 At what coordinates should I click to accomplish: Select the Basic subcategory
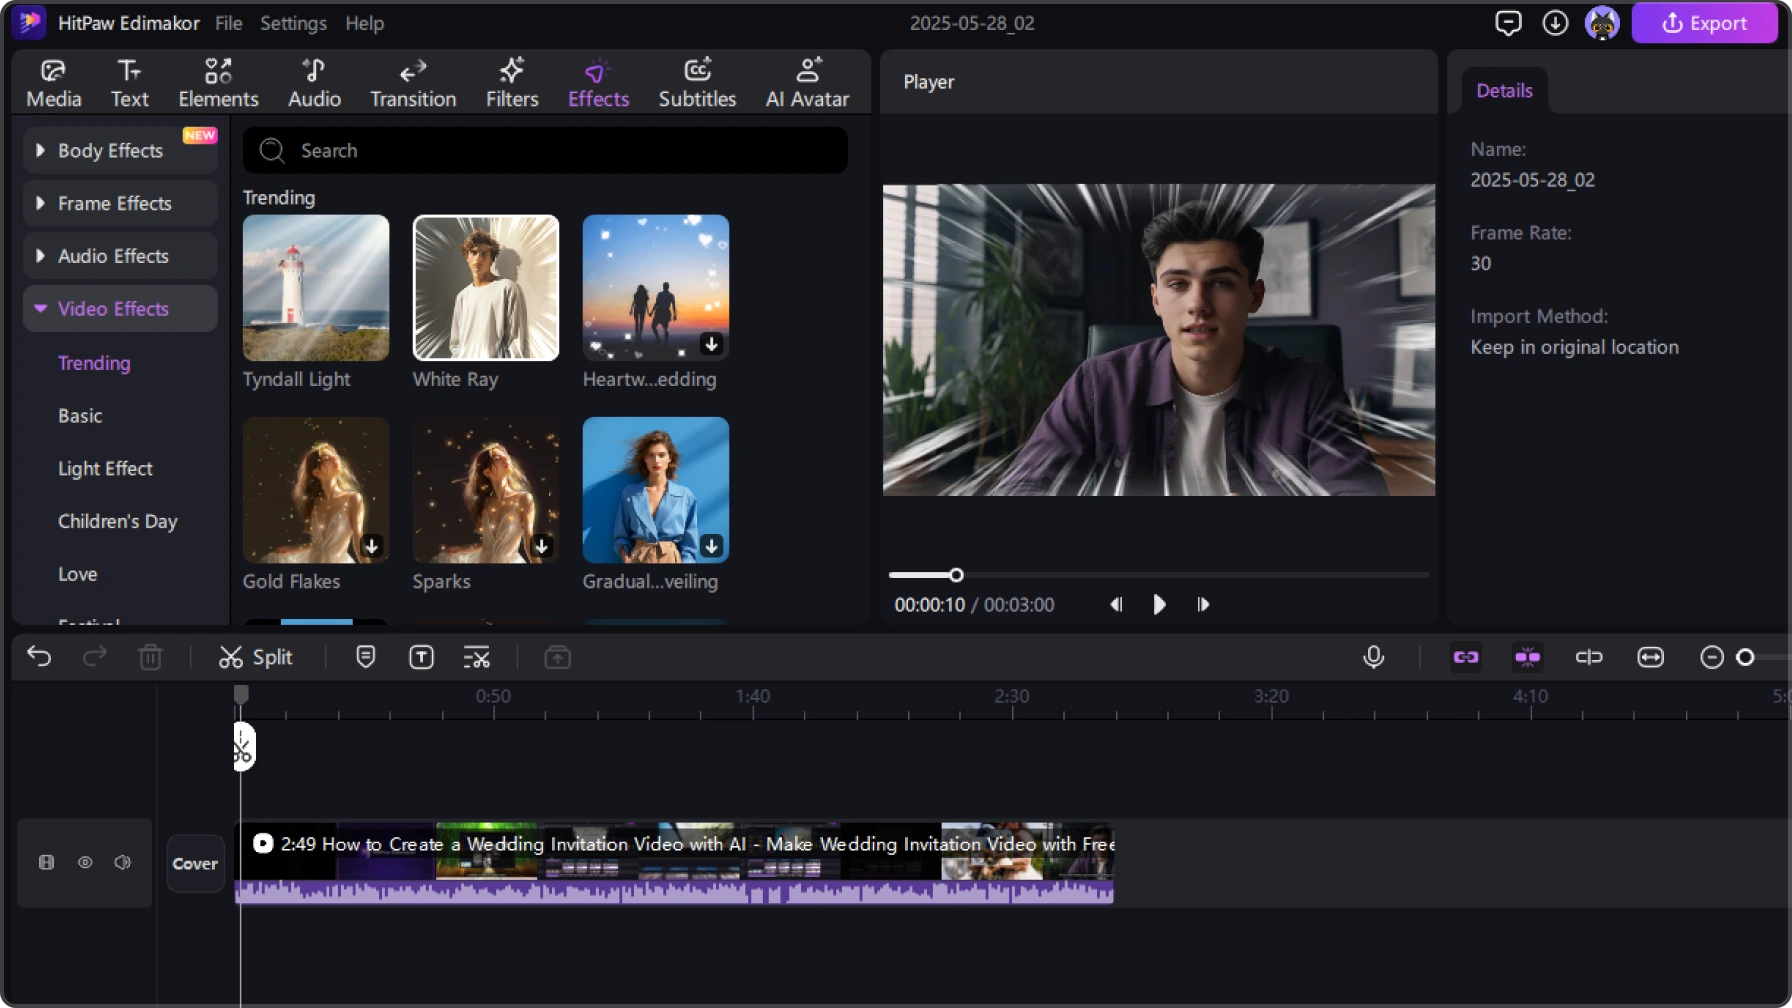[80, 416]
